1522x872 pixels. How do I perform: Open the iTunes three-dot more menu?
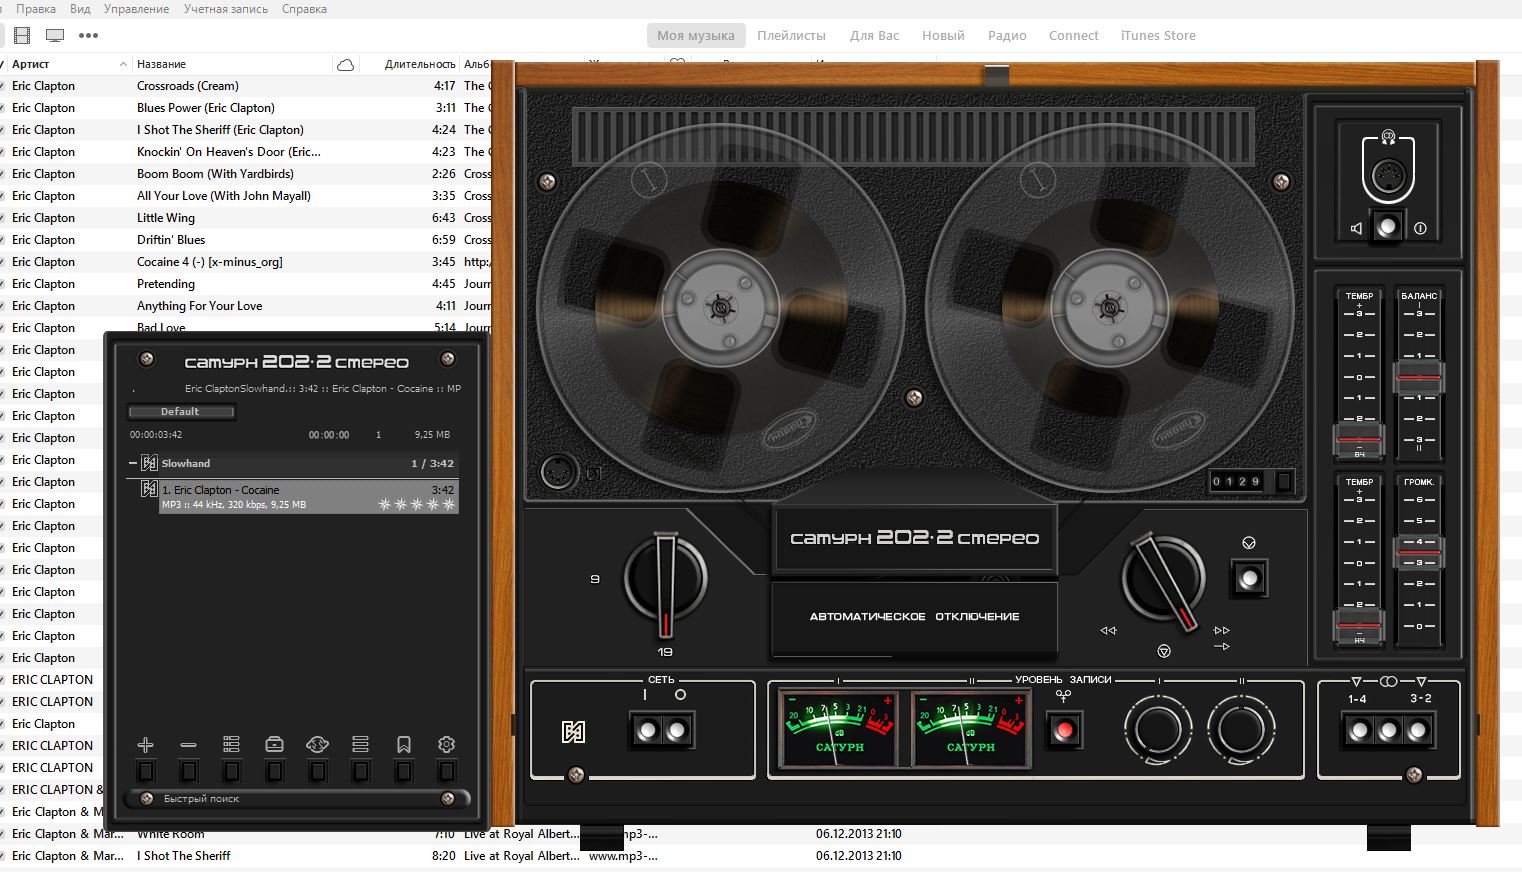89,35
